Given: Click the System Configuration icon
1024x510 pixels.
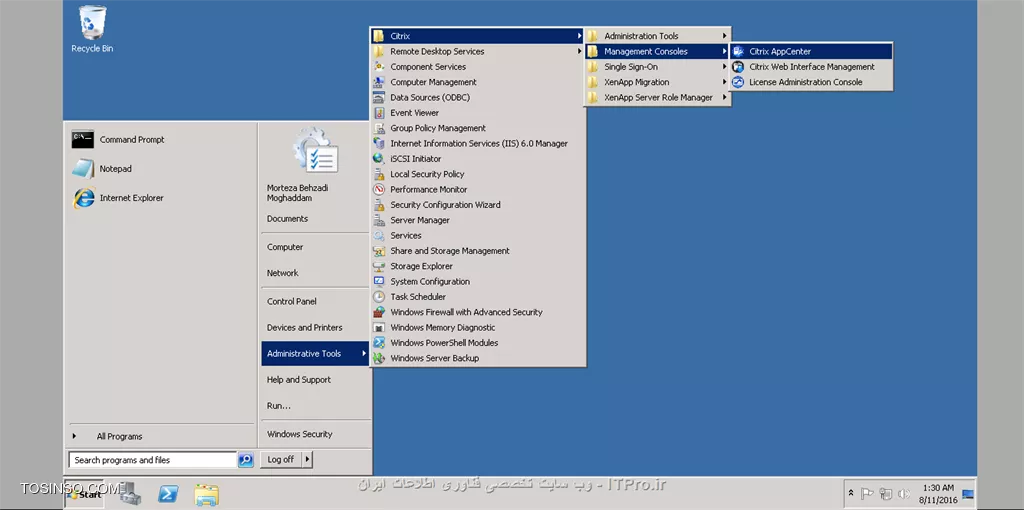Looking at the screenshot, I should (x=379, y=281).
